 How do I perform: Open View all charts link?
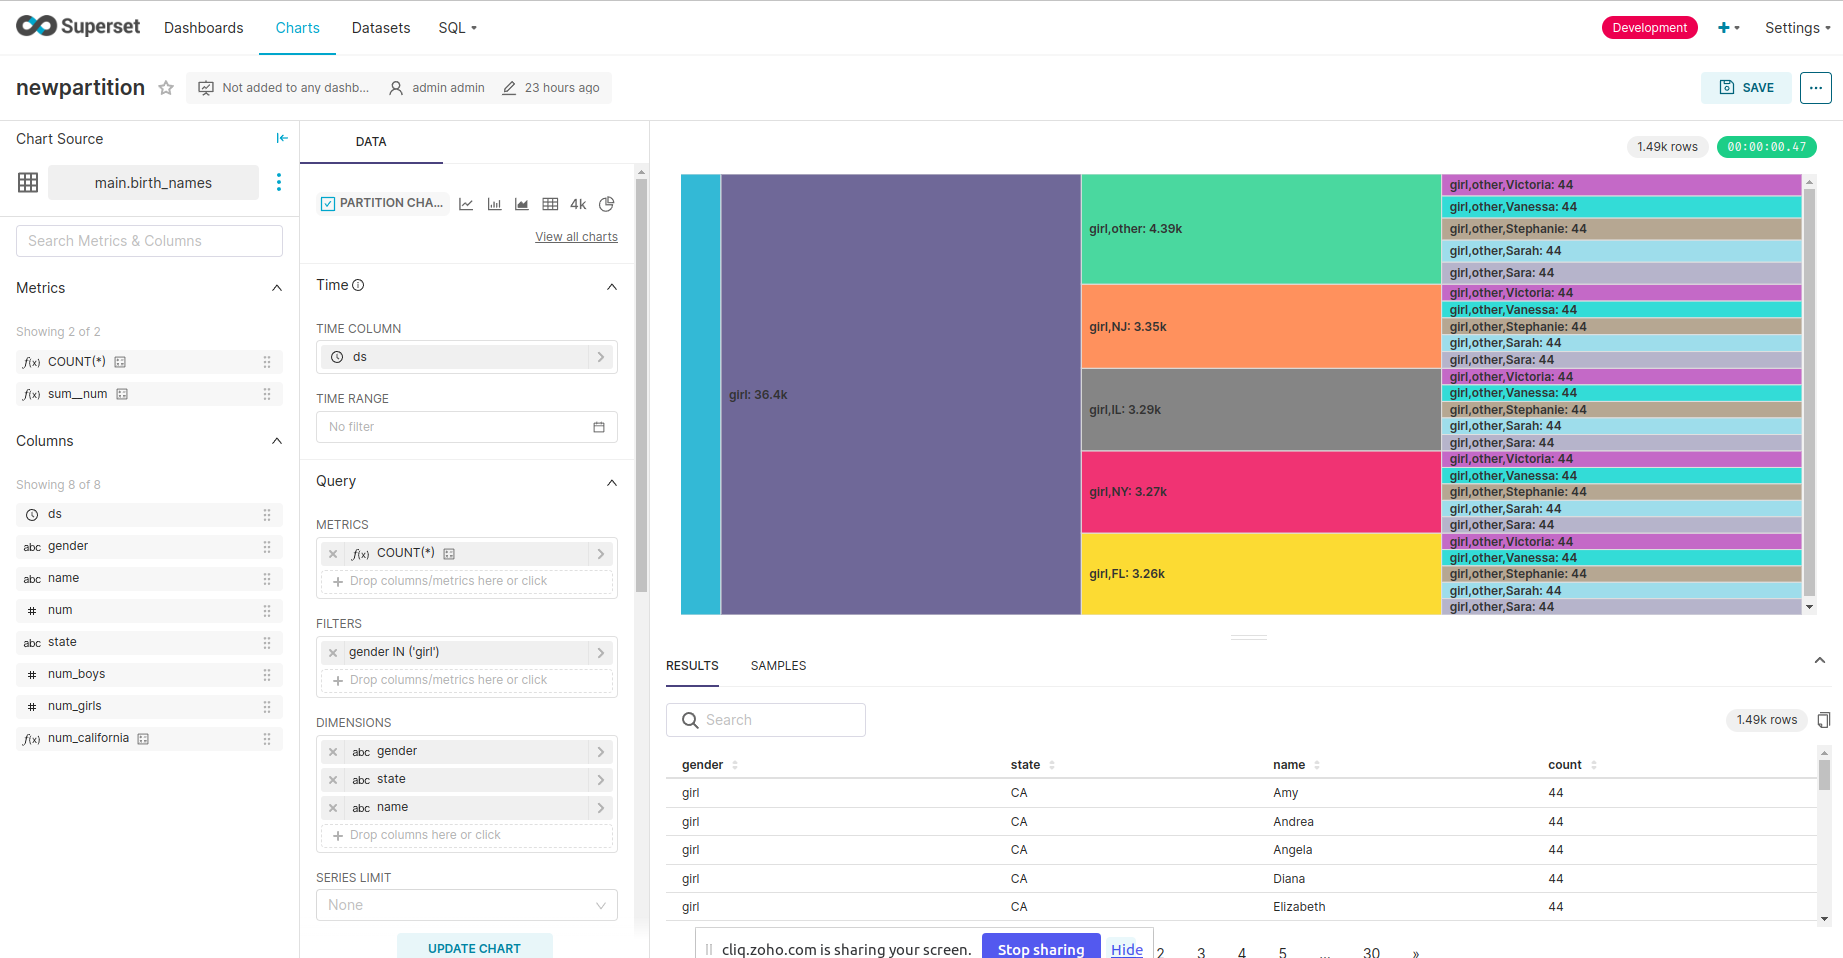pos(576,236)
